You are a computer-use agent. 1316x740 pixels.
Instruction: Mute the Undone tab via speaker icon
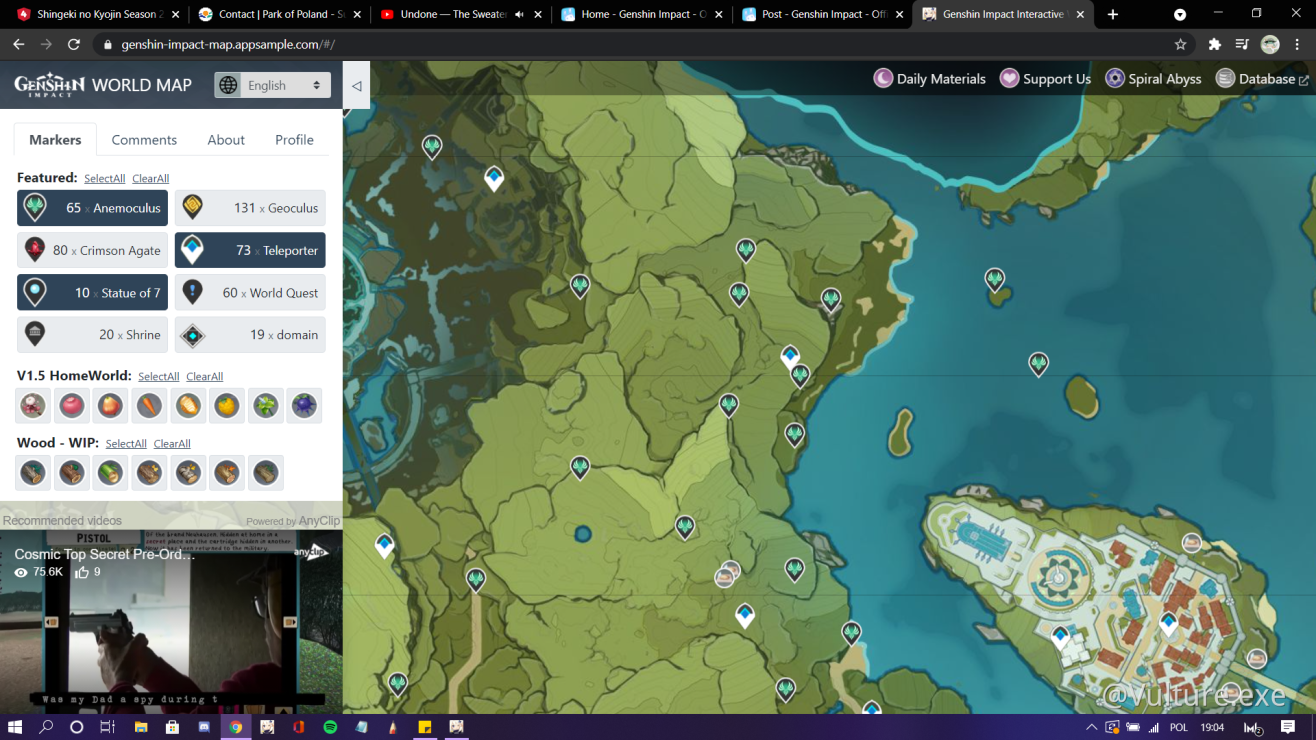tap(519, 15)
